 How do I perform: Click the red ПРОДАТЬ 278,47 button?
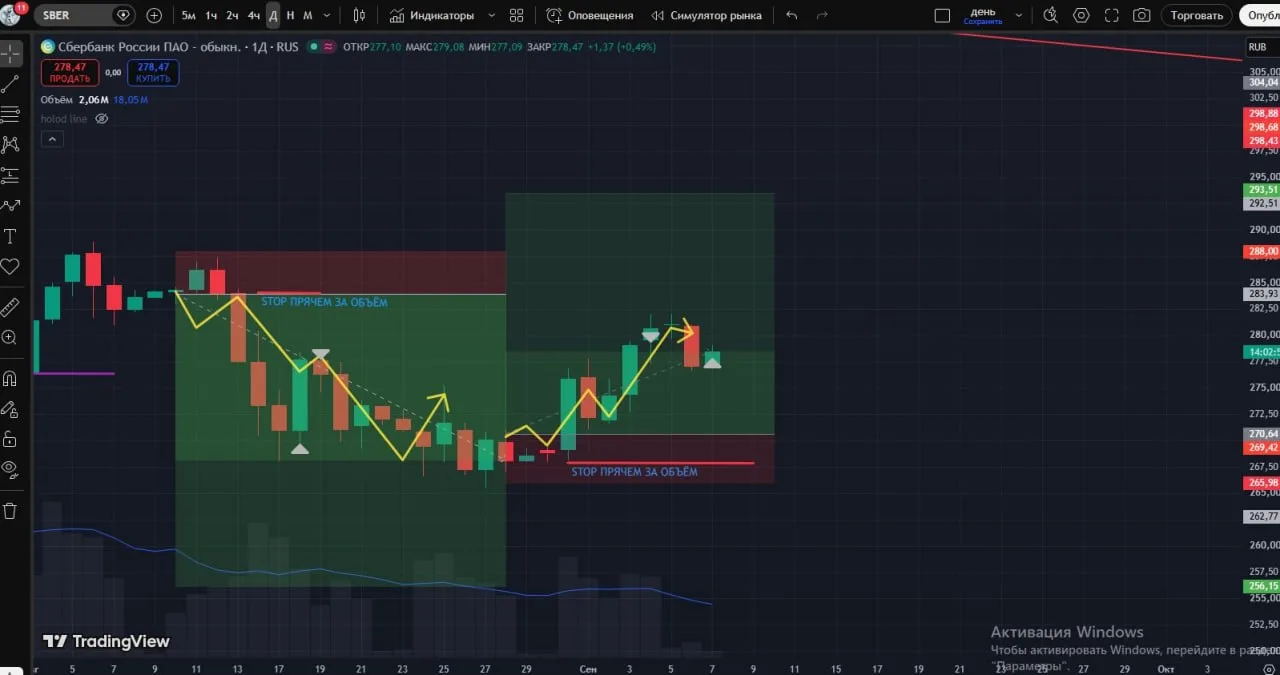pos(69,72)
